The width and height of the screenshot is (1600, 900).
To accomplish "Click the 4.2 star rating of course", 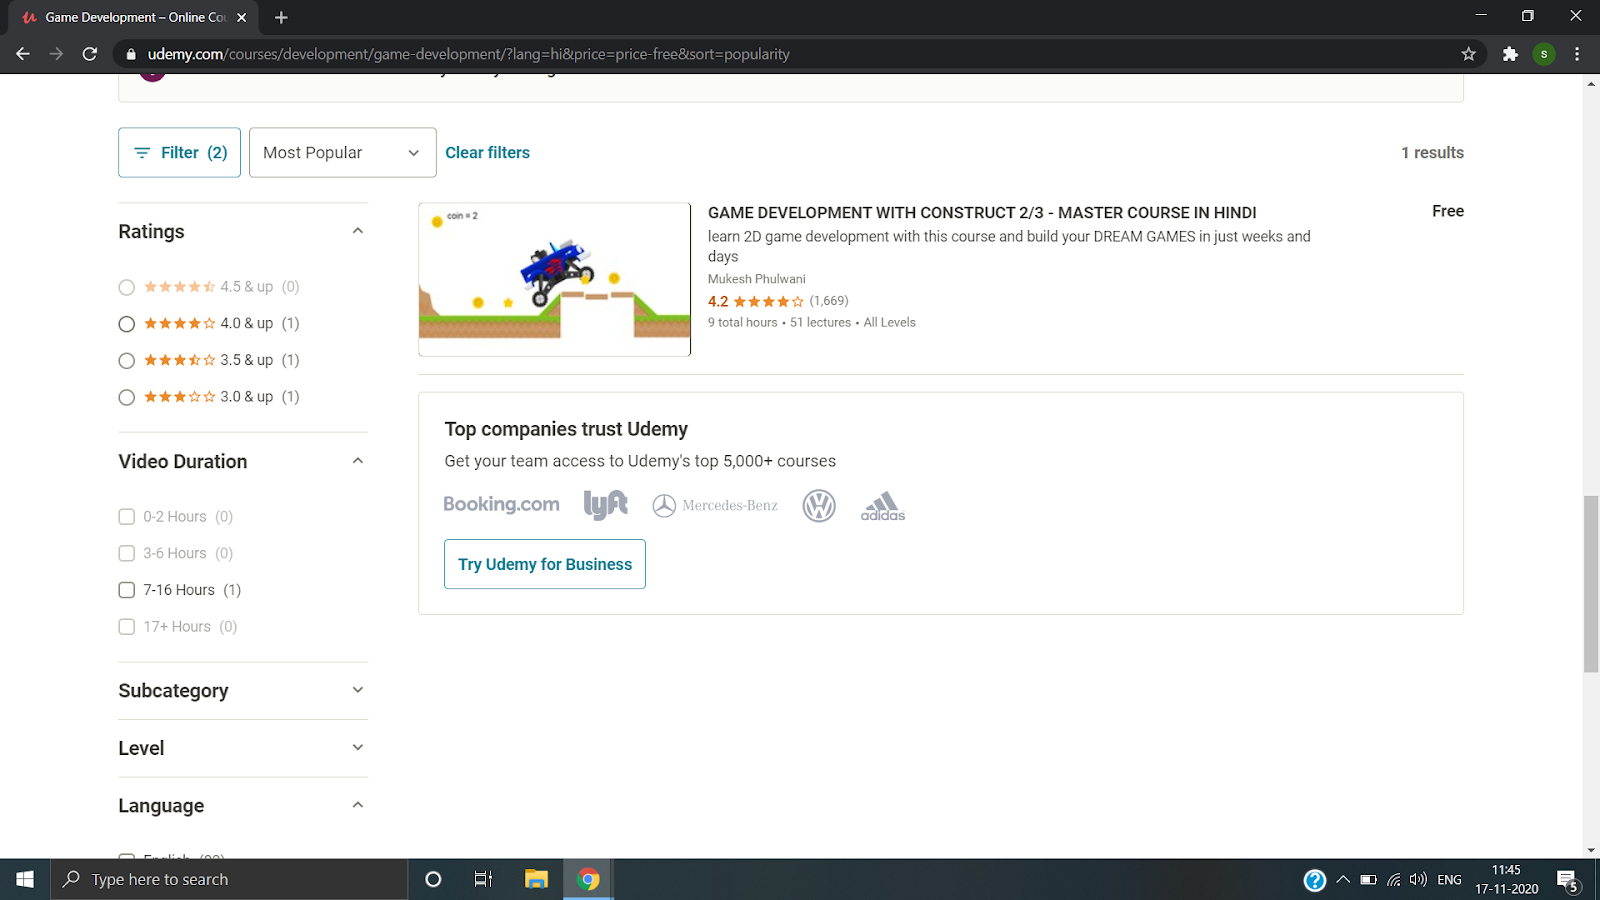I will tap(756, 301).
